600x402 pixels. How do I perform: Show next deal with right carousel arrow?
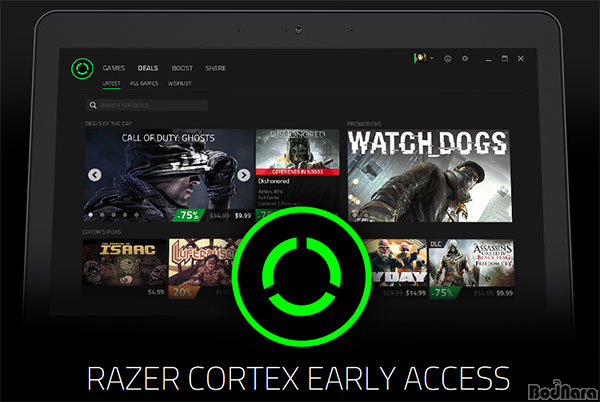pos(243,175)
